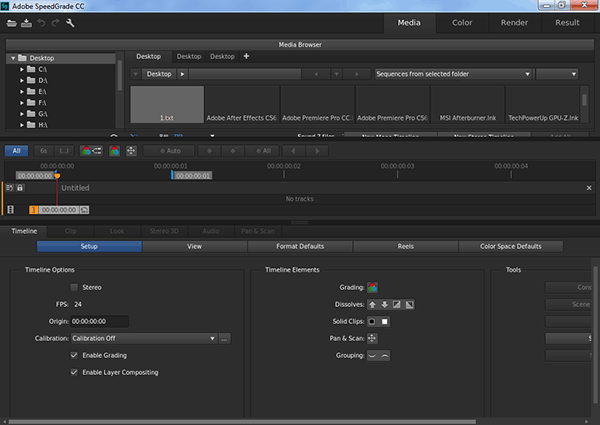Toggle the 6s view button
The image size is (600, 425).
point(44,151)
